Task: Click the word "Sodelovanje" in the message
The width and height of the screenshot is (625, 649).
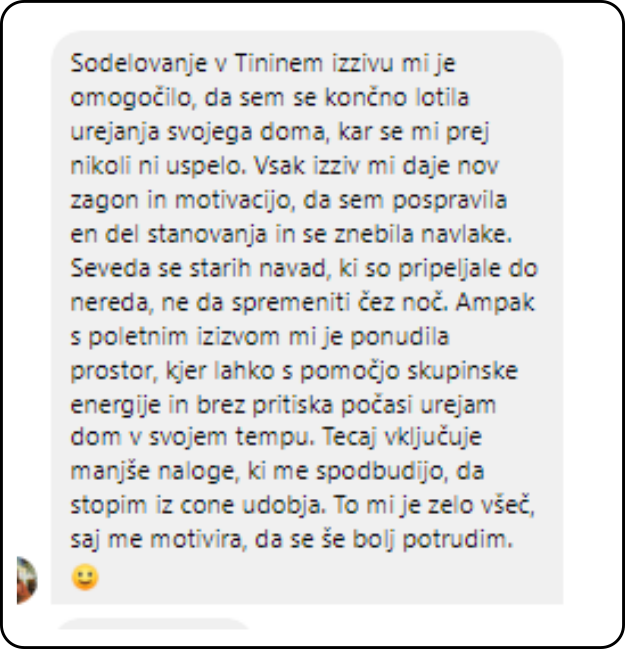Action: coord(139,64)
